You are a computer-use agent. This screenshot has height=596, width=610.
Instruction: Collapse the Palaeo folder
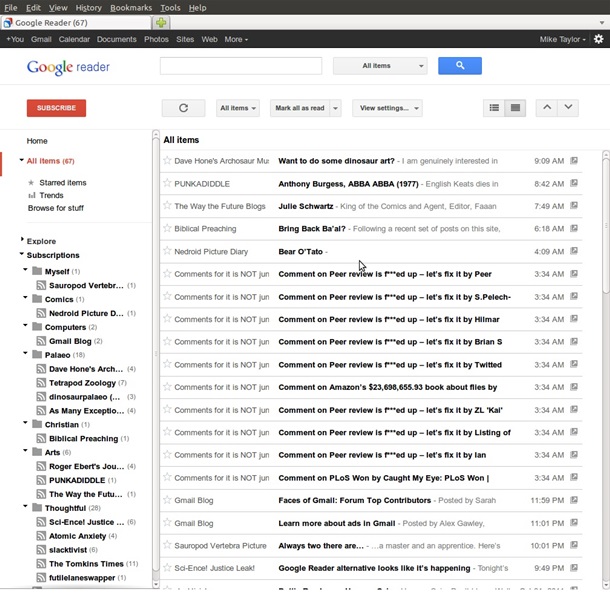(x=23, y=354)
